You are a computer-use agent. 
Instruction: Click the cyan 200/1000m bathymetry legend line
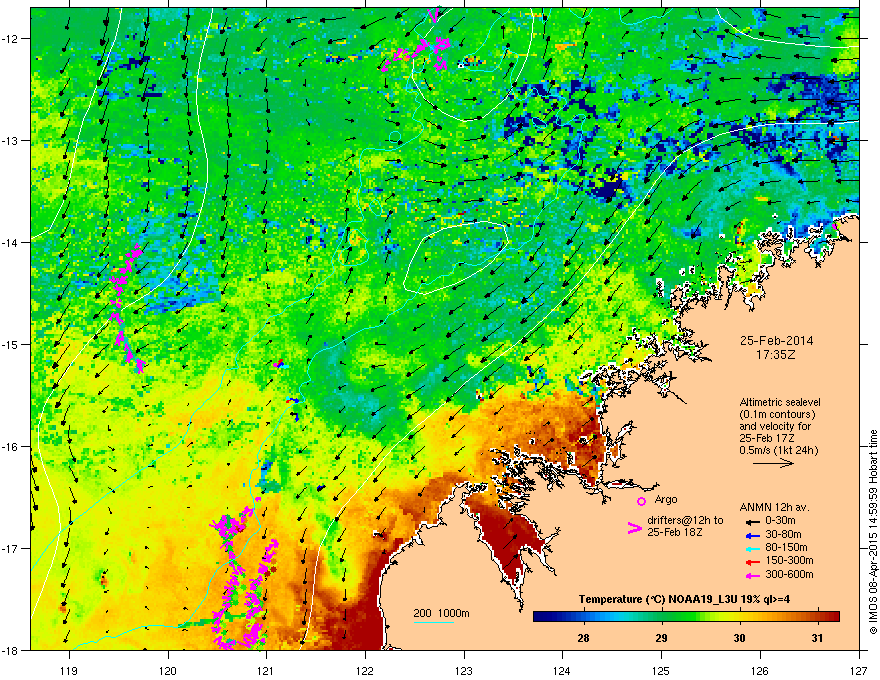coord(434,622)
